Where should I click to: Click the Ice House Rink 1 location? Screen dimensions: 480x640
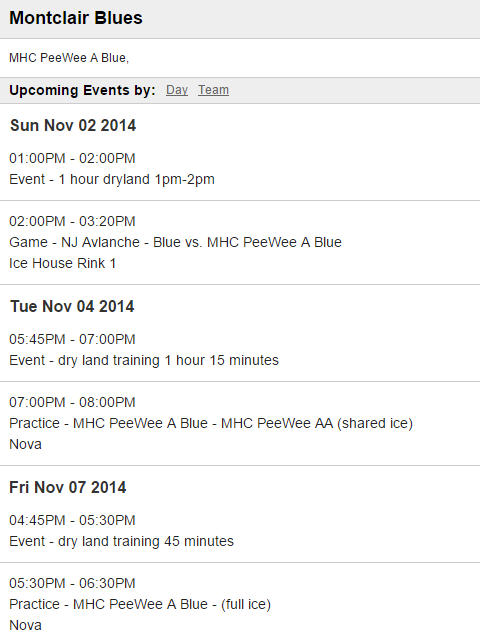[x=62, y=263]
